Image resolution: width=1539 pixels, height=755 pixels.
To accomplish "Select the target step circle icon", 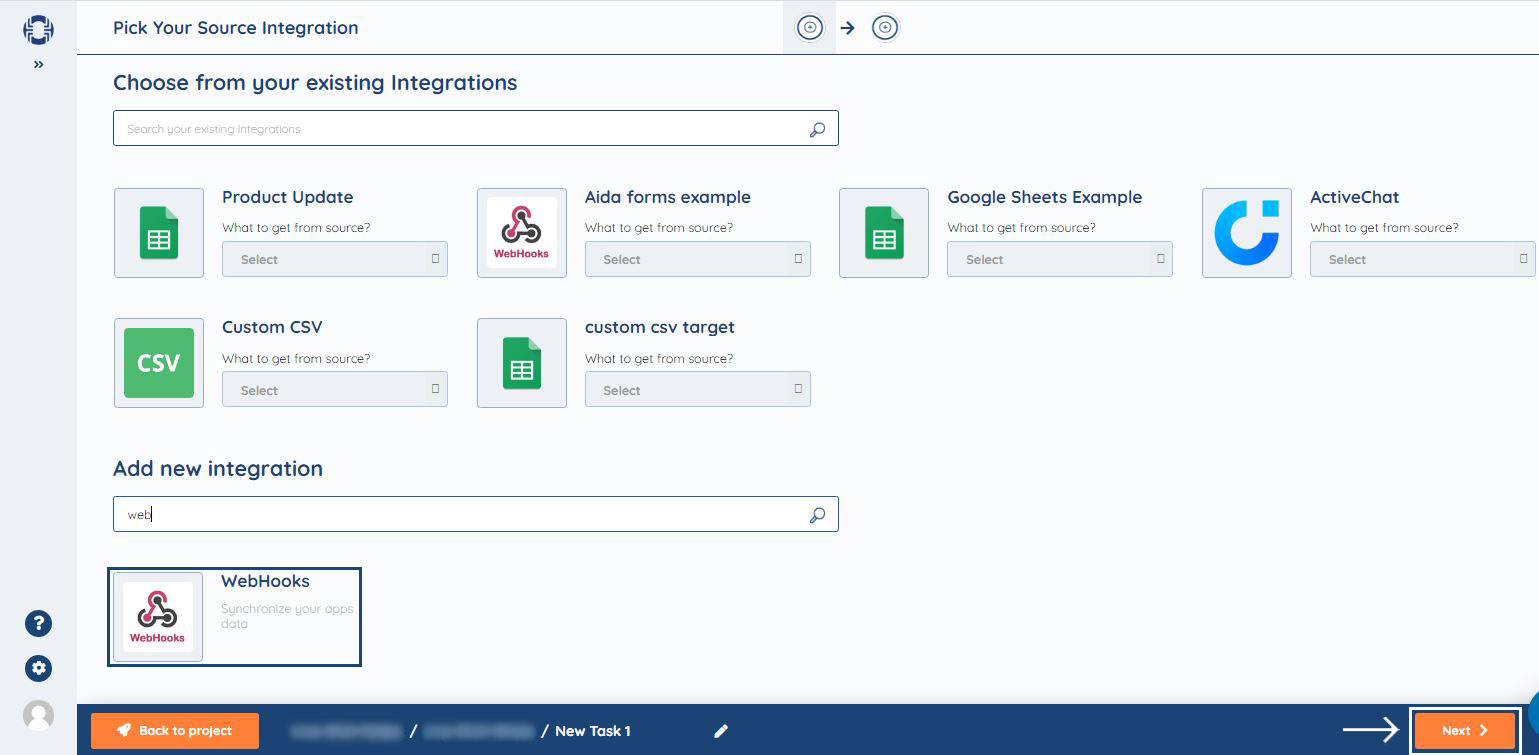I will pyautogui.click(x=884, y=28).
